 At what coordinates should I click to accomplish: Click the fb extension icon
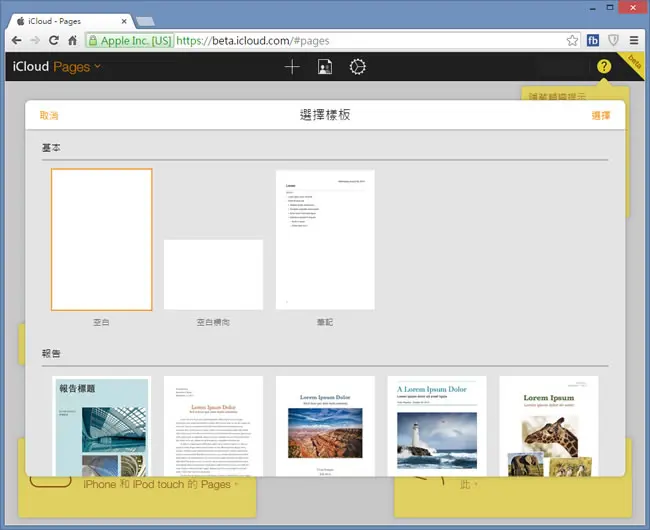click(593, 41)
